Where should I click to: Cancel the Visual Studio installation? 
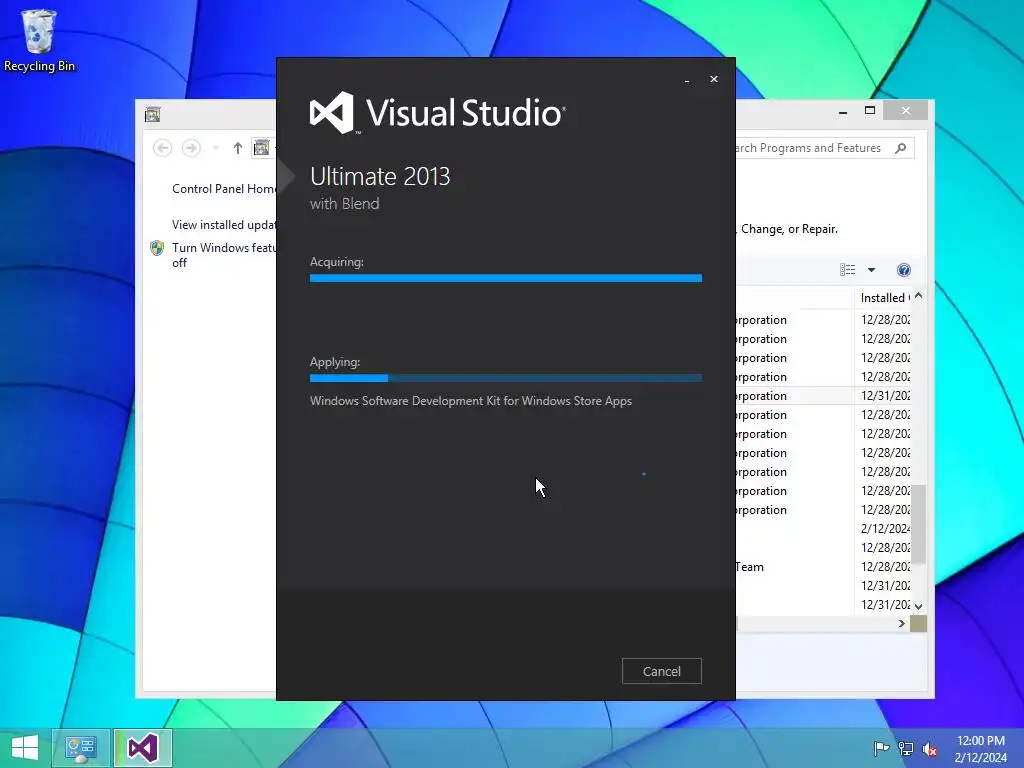662,671
